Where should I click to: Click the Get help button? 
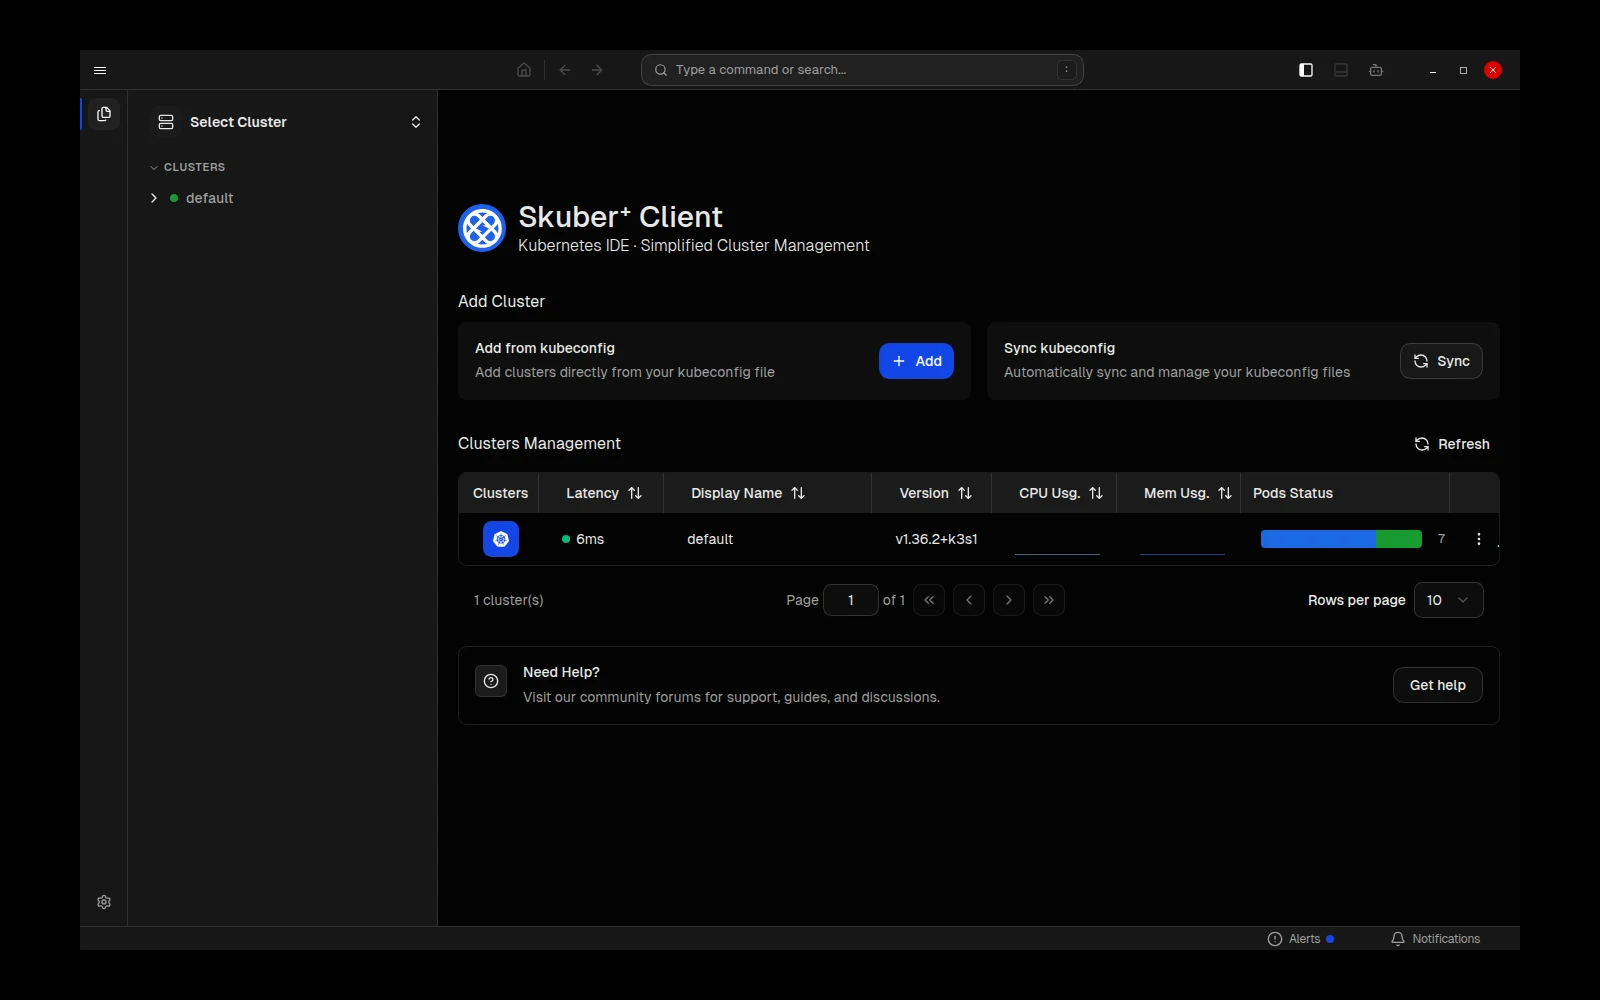[x=1438, y=685]
